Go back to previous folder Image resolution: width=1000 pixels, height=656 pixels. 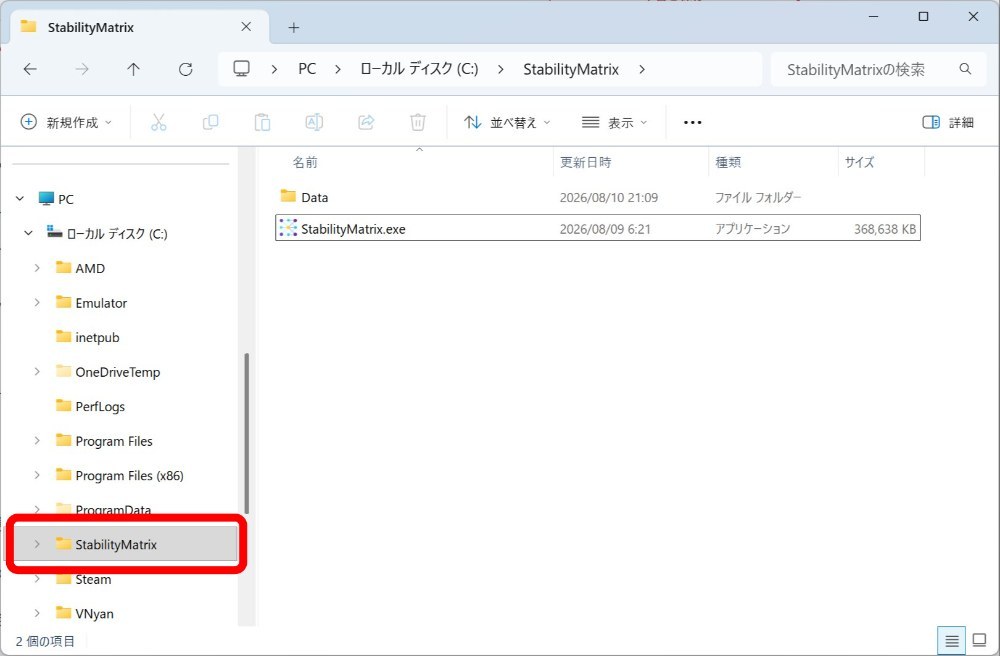pos(30,69)
